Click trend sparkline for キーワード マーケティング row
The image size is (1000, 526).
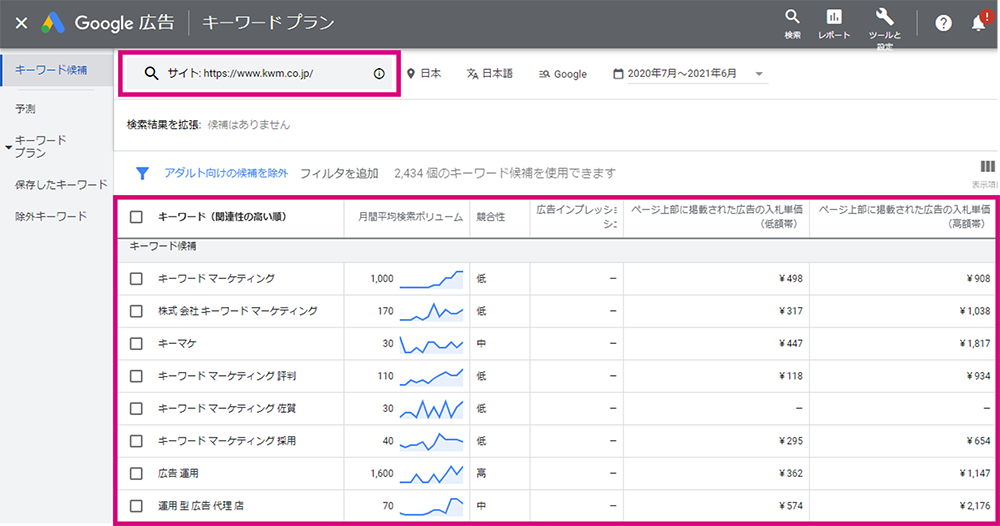click(431, 279)
